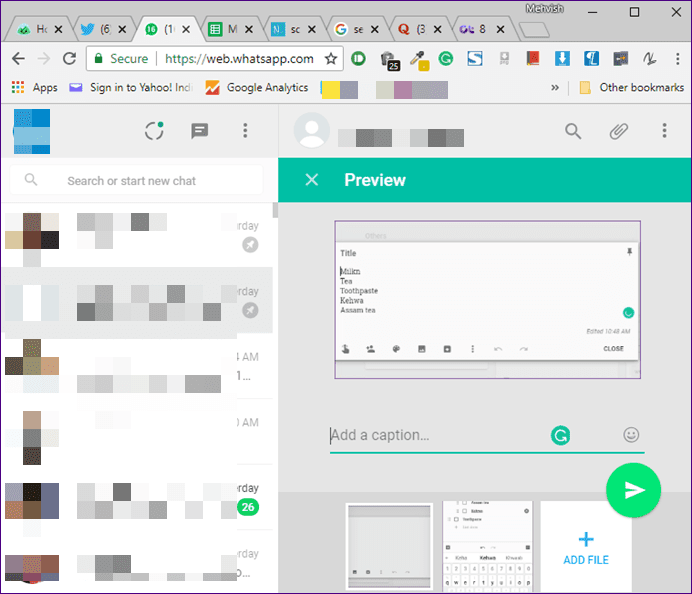The image size is (692, 594).
Task: Click Chrome back arrow
Action: 19,58
